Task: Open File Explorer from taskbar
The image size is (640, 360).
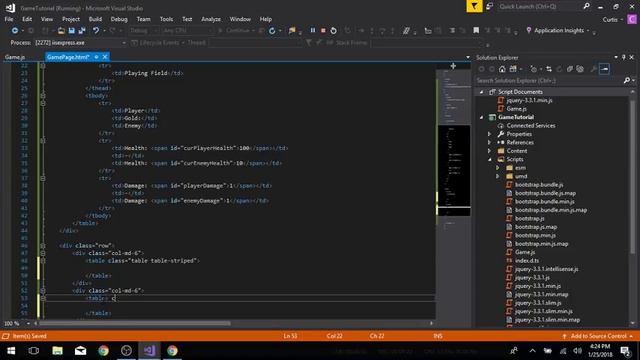Action: pyautogui.click(x=57, y=351)
